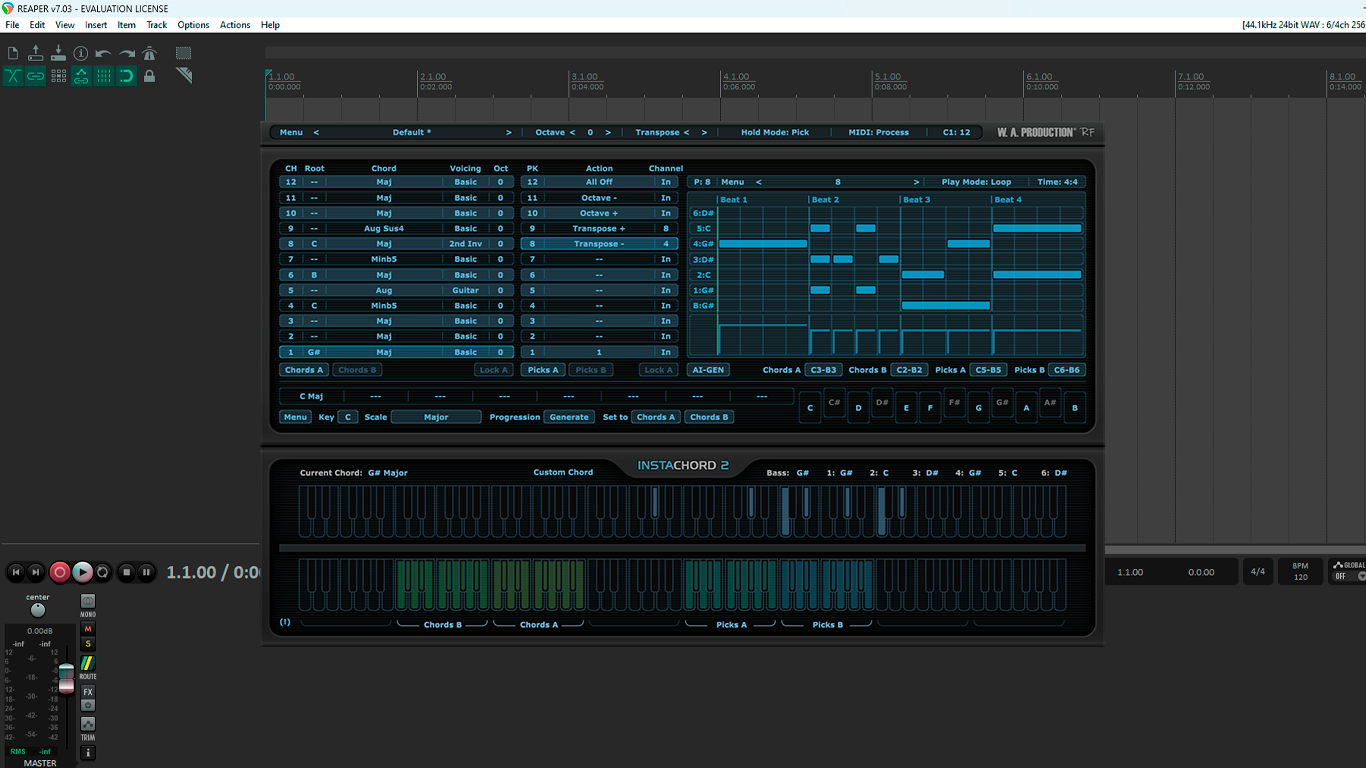Increase Octave with right arrow
This screenshot has height=768, width=1366.
tap(608, 132)
